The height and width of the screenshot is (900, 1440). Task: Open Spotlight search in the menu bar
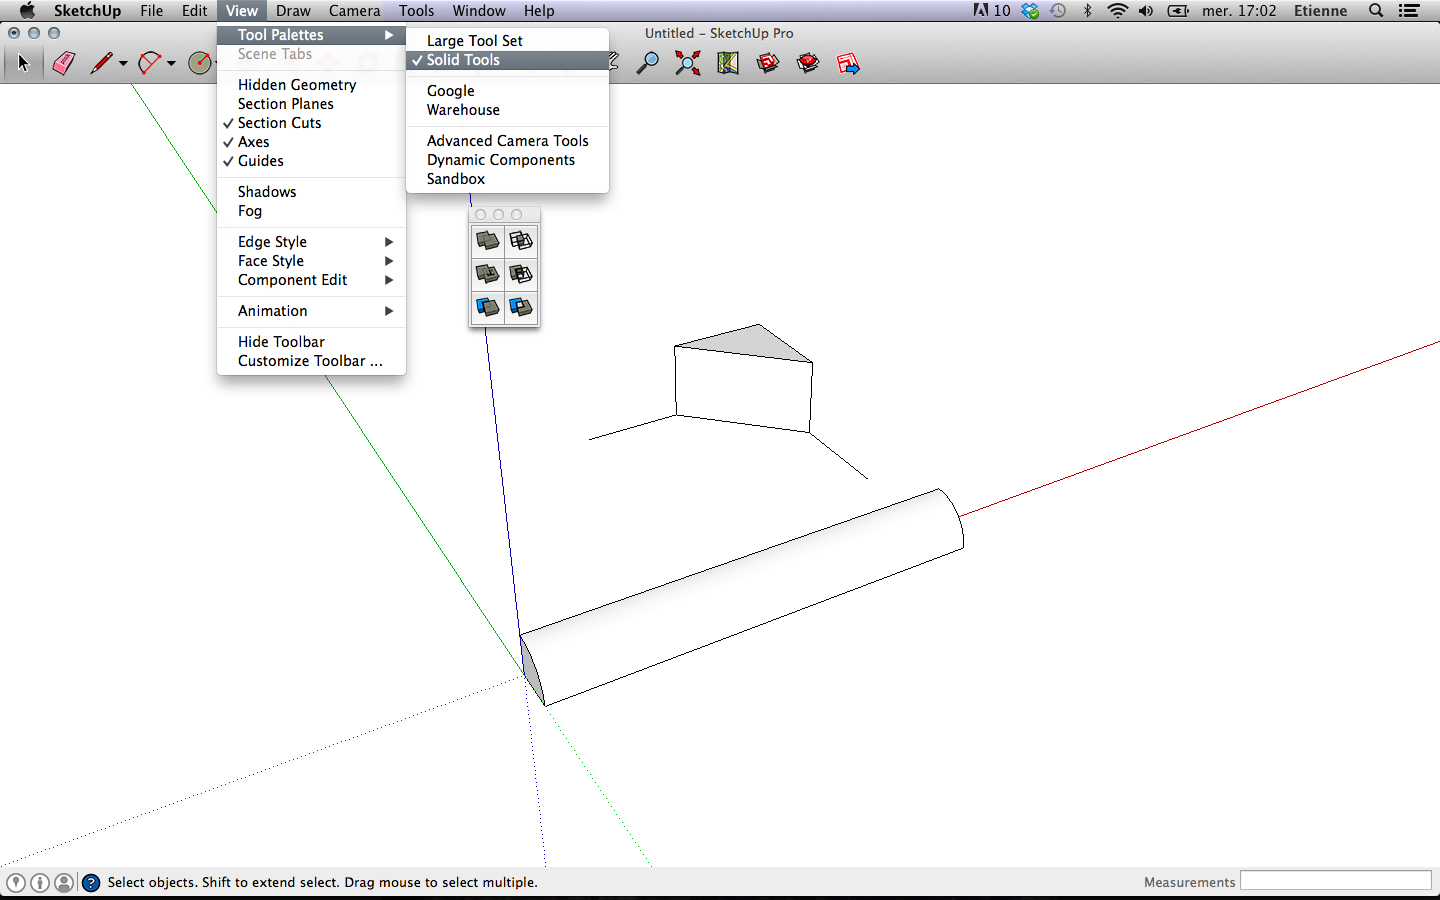tap(1376, 11)
